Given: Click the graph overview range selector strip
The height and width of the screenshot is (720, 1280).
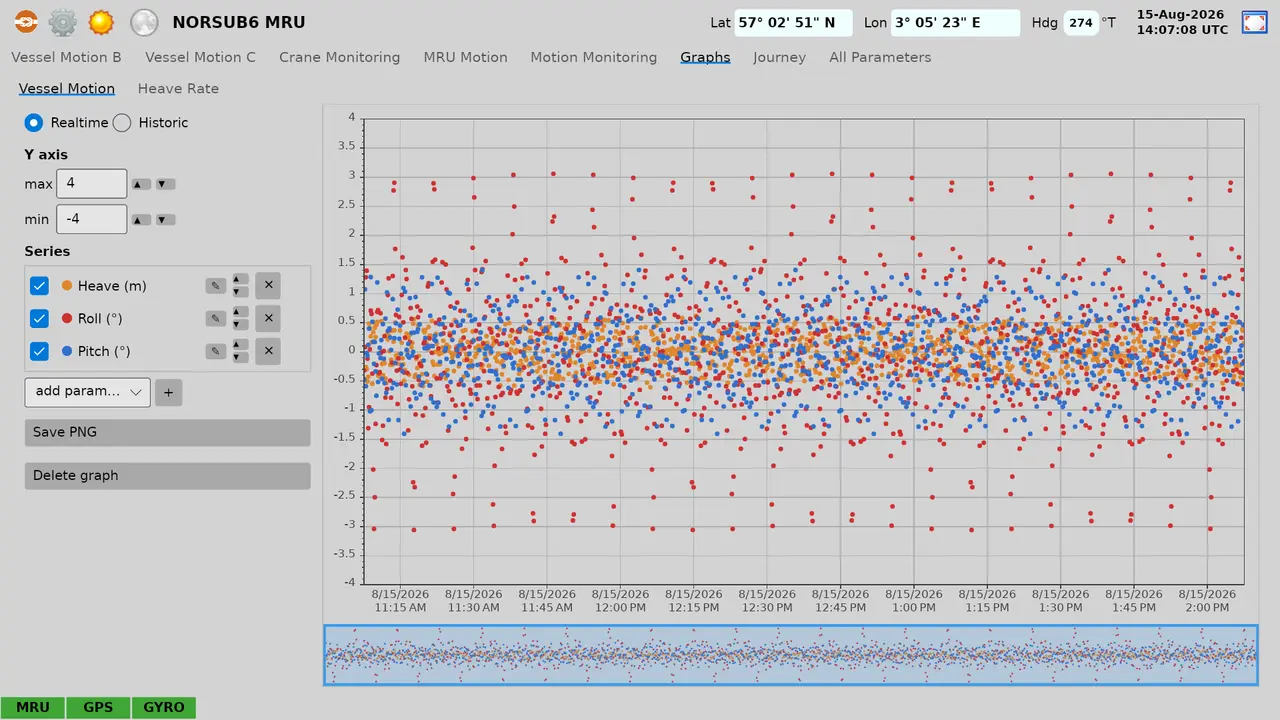Looking at the screenshot, I should pyautogui.click(x=791, y=656).
